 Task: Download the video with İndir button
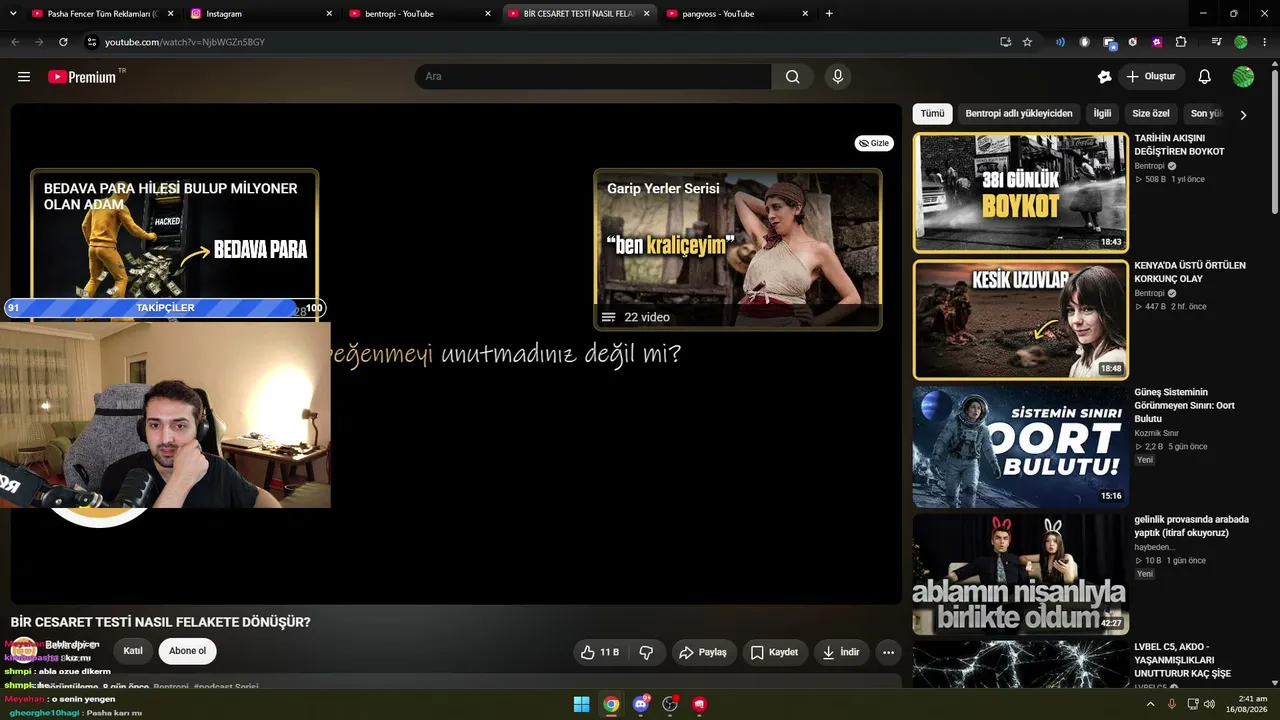point(841,652)
